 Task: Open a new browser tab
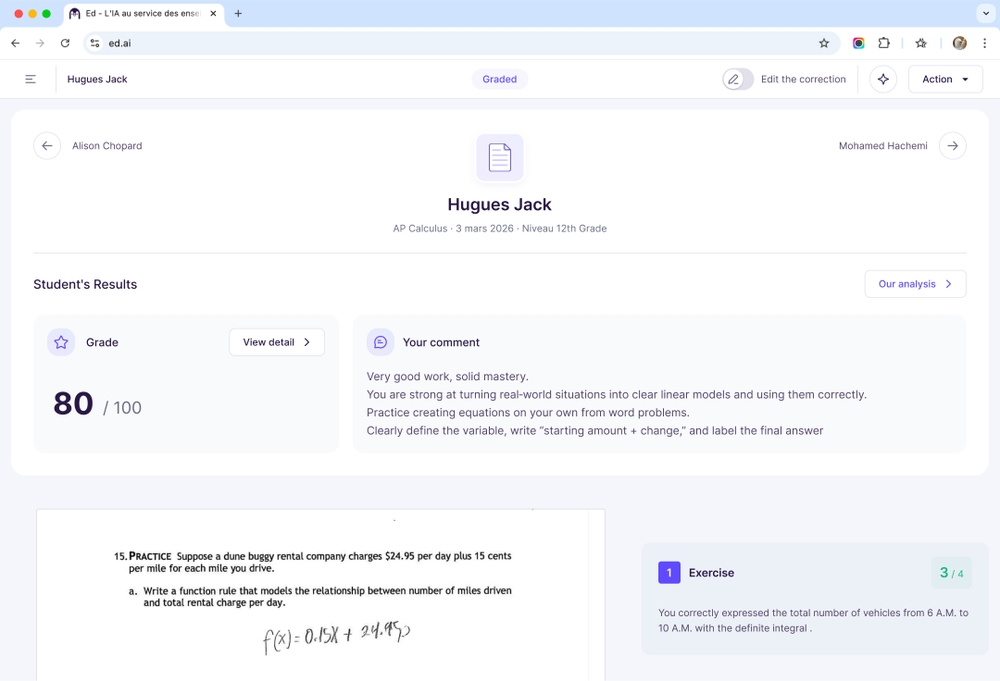click(238, 13)
